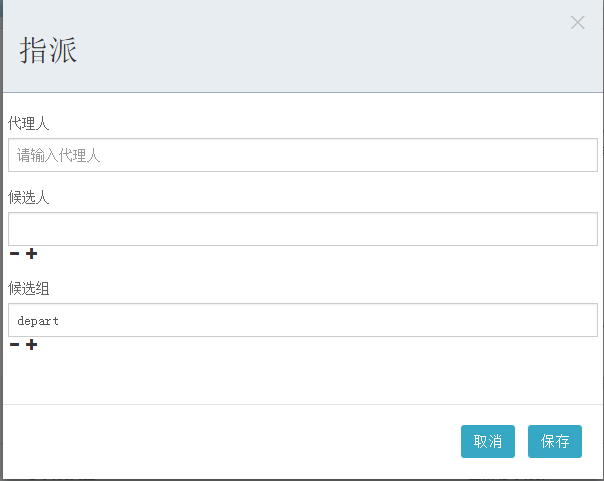Click the 请输入代理人 placeholder text
Viewport: 604px width, 481px height.
pos(59,156)
